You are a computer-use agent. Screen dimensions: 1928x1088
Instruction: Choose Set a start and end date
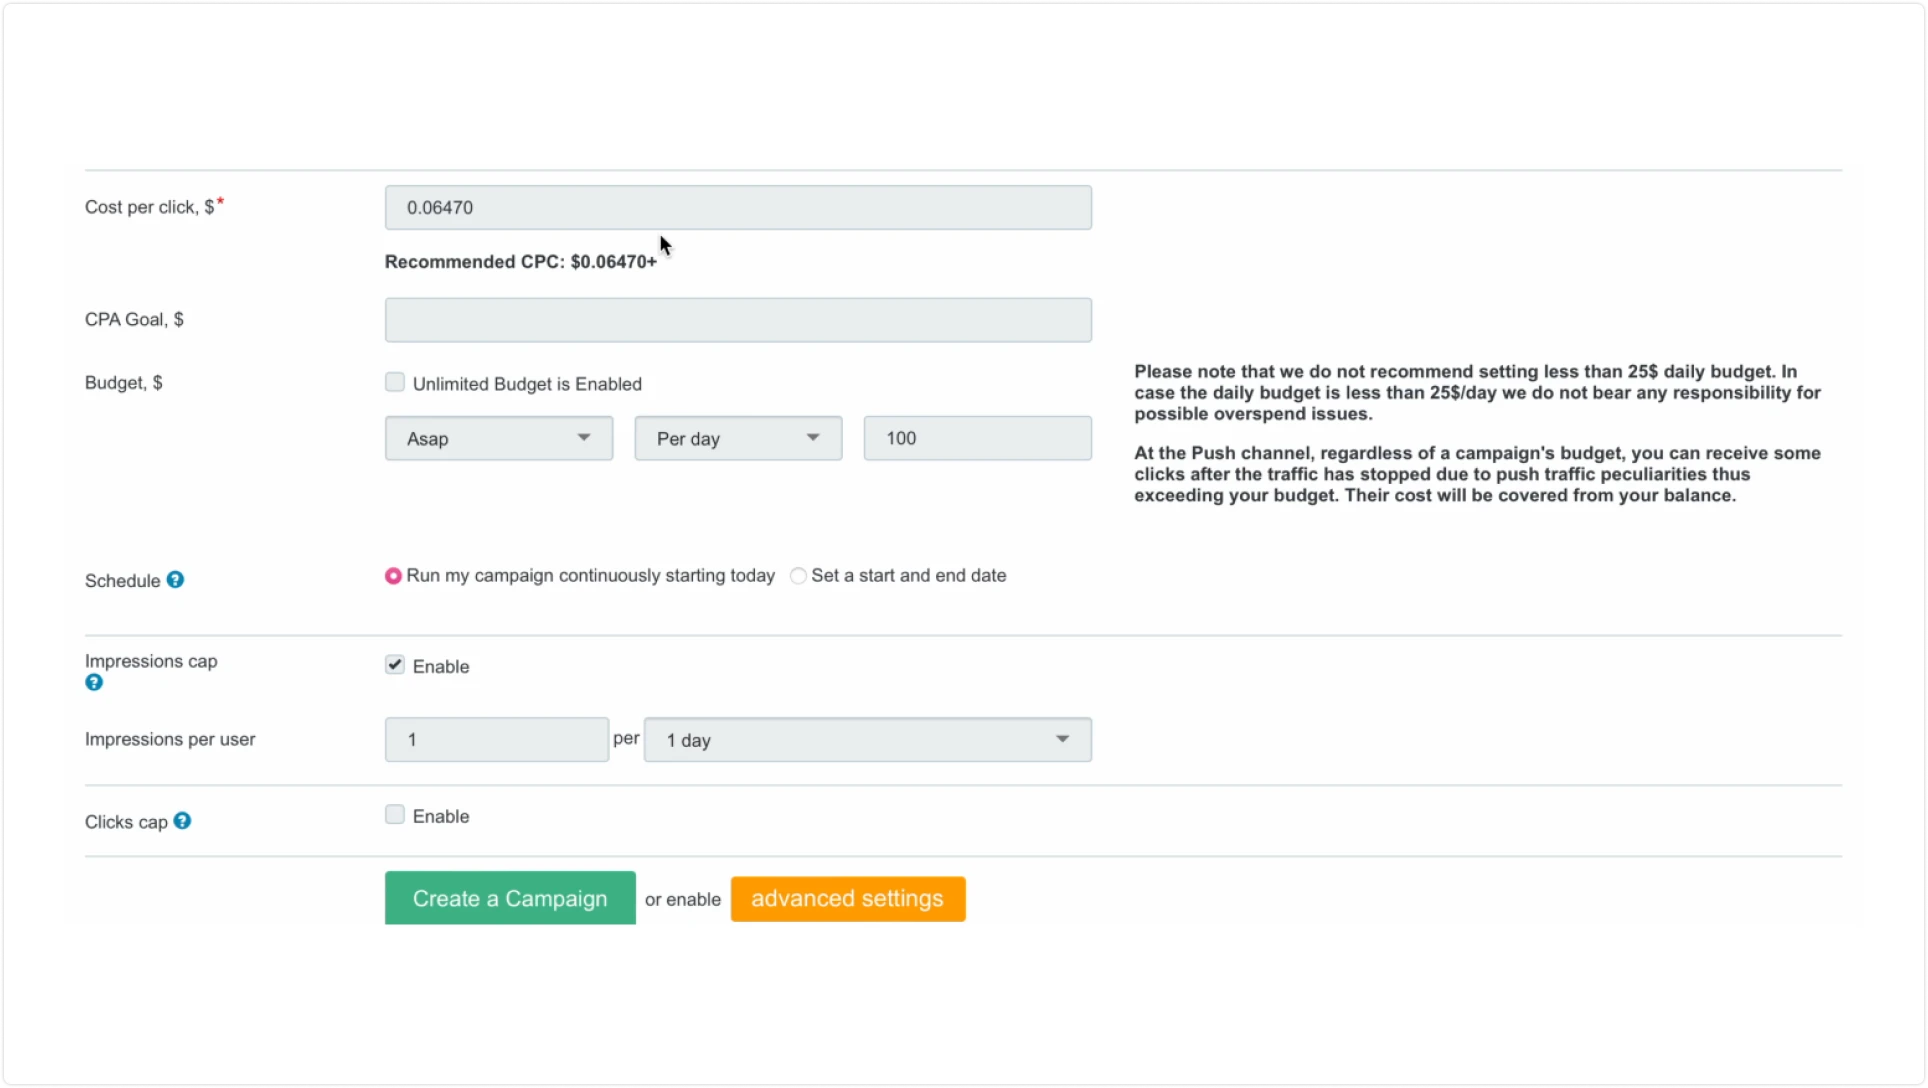pos(798,576)
